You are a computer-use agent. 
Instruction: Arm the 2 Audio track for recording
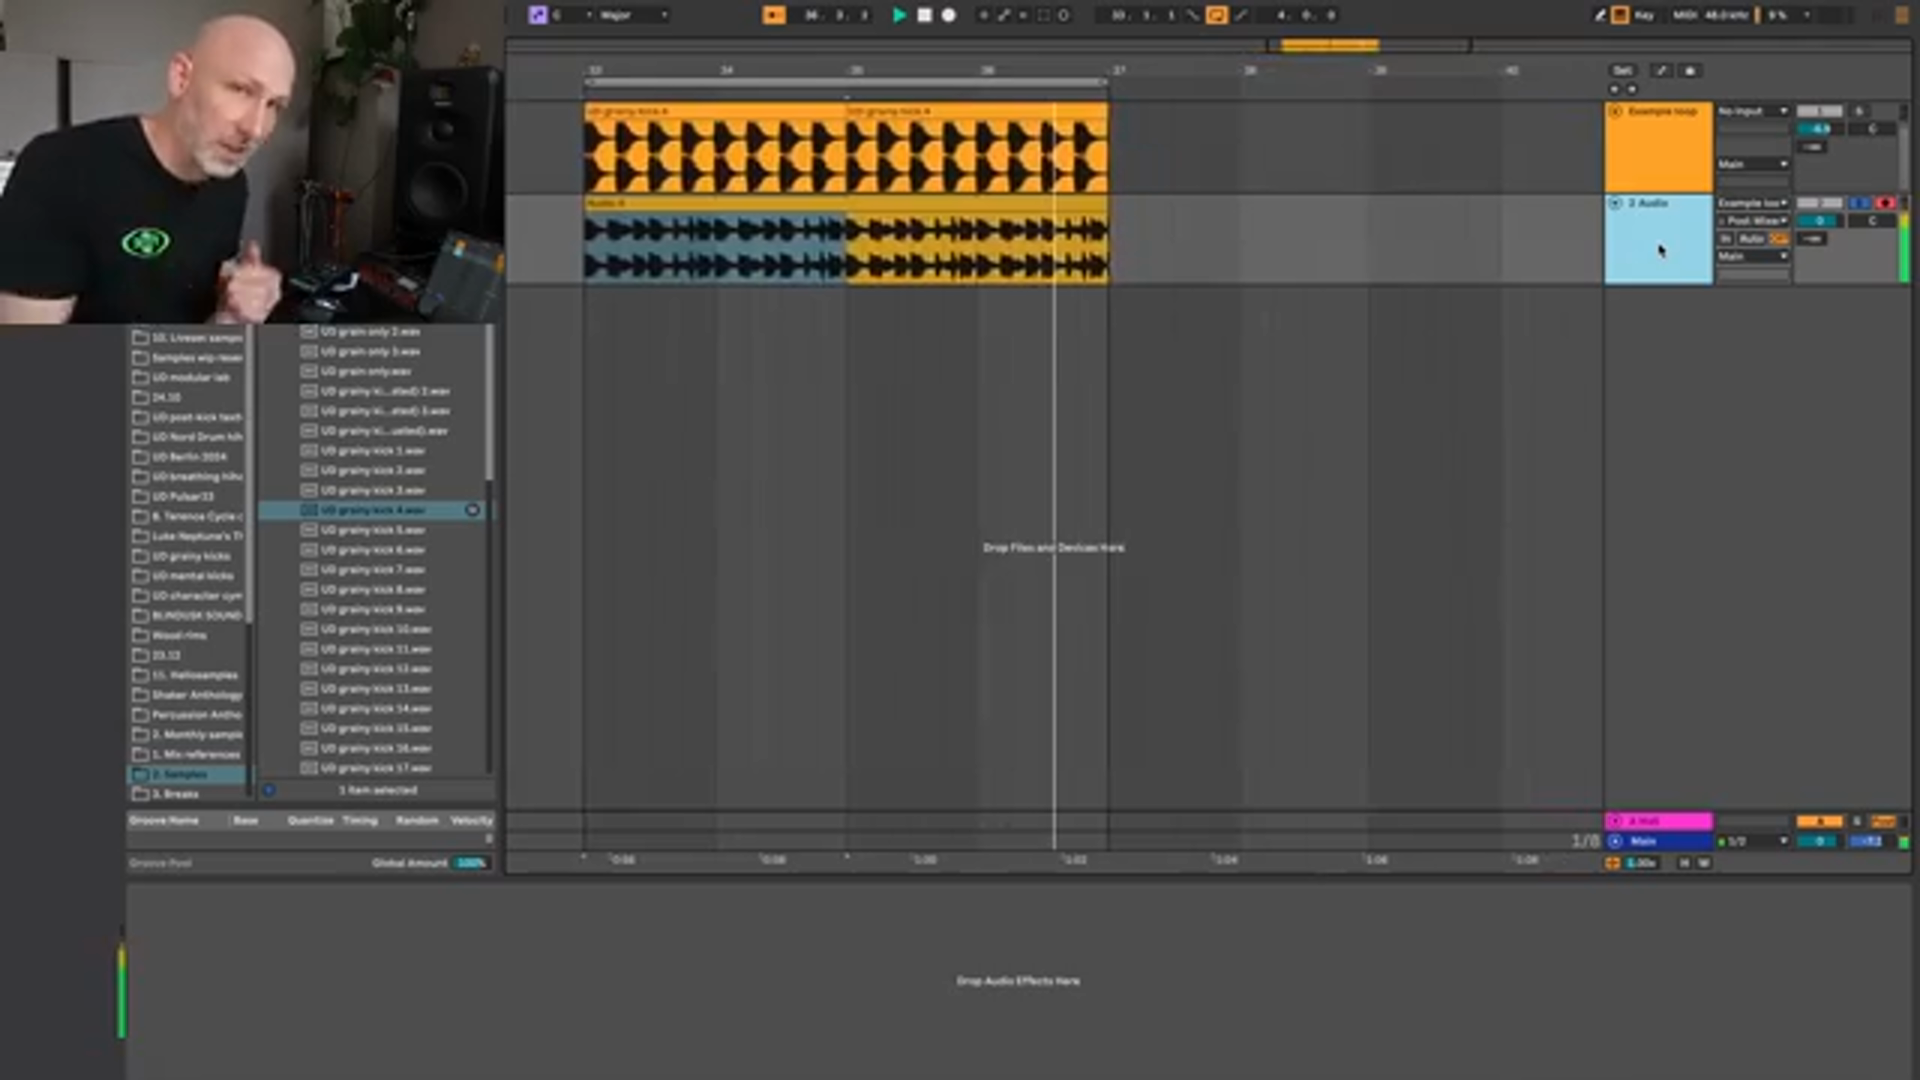[1885, 203]
